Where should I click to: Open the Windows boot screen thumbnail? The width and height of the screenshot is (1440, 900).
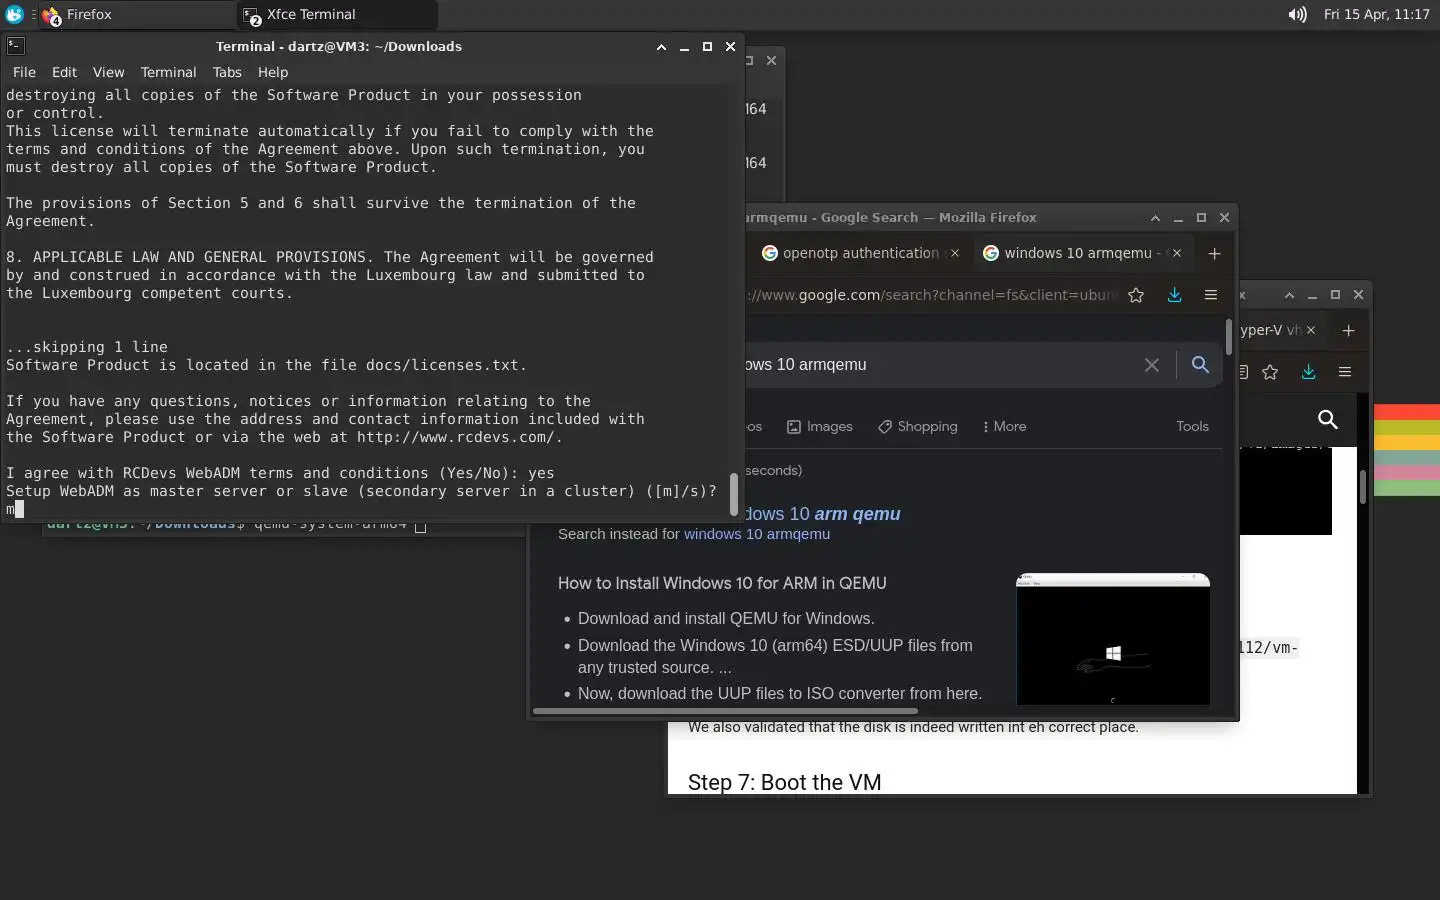[x=1113, y=639]
